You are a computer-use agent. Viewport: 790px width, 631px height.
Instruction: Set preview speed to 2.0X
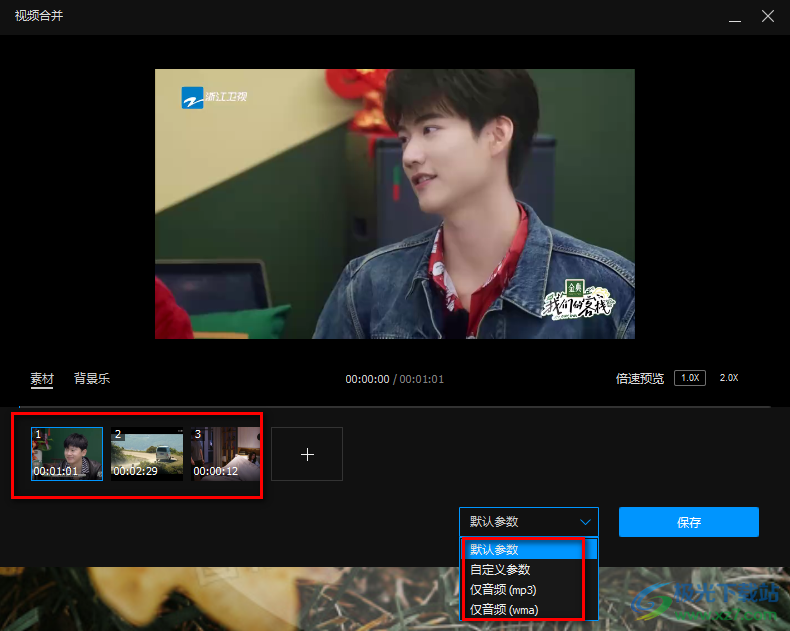tap(729, 378)
